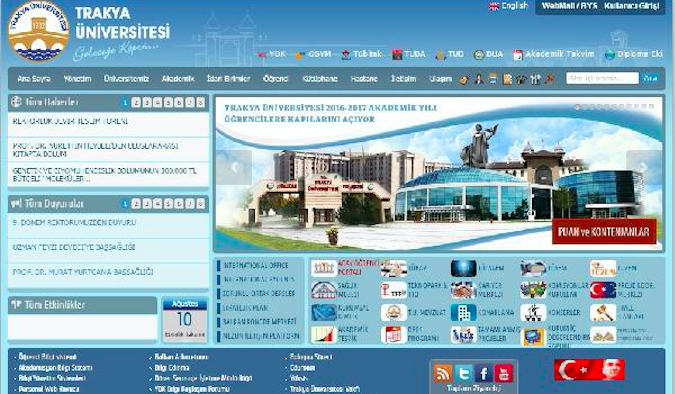Focus the site search input field
This screenshot has width=675, height=394.
pos(602,78)
